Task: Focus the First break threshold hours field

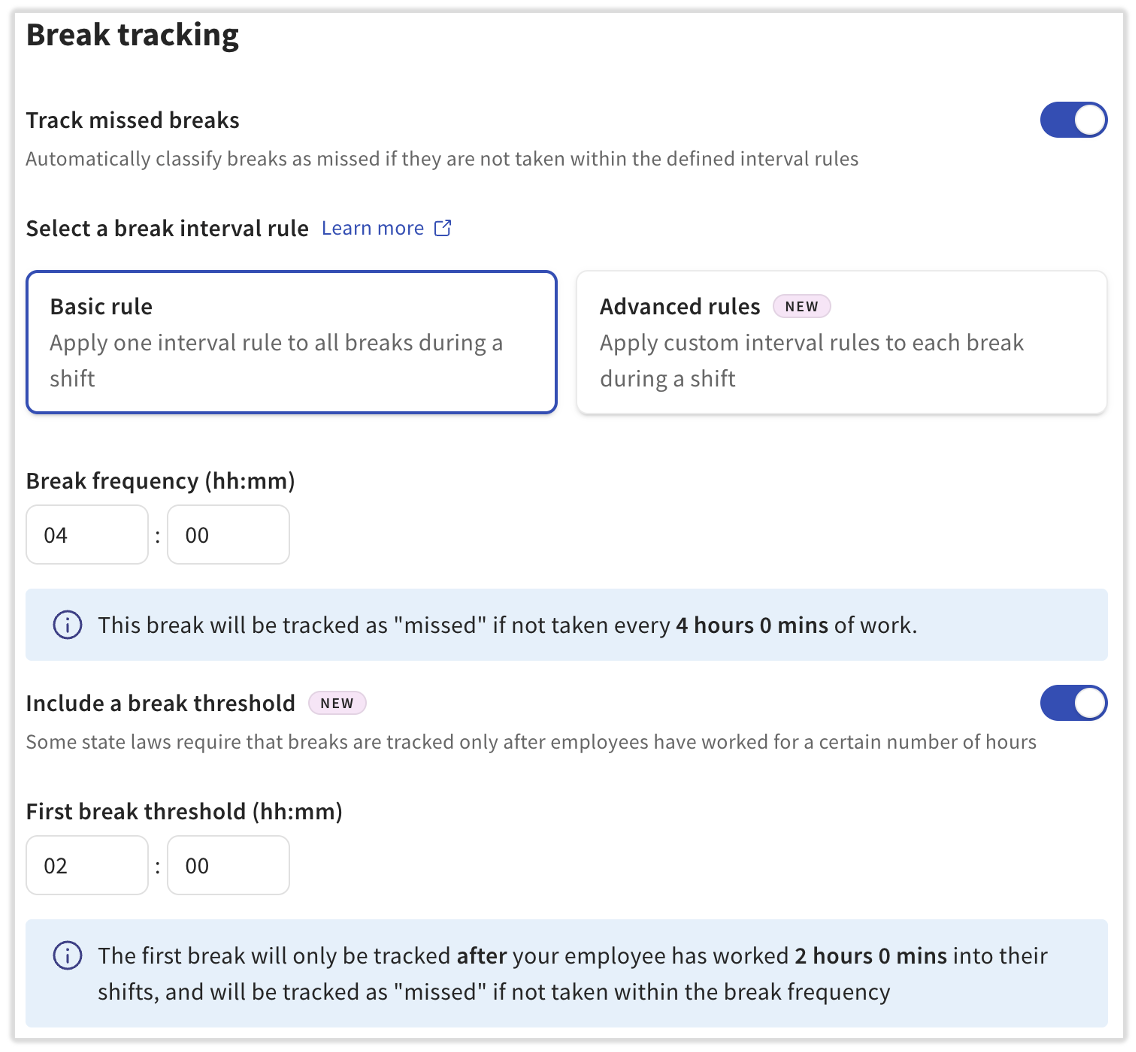Action: pyautogui.click(x=87, y=865)
